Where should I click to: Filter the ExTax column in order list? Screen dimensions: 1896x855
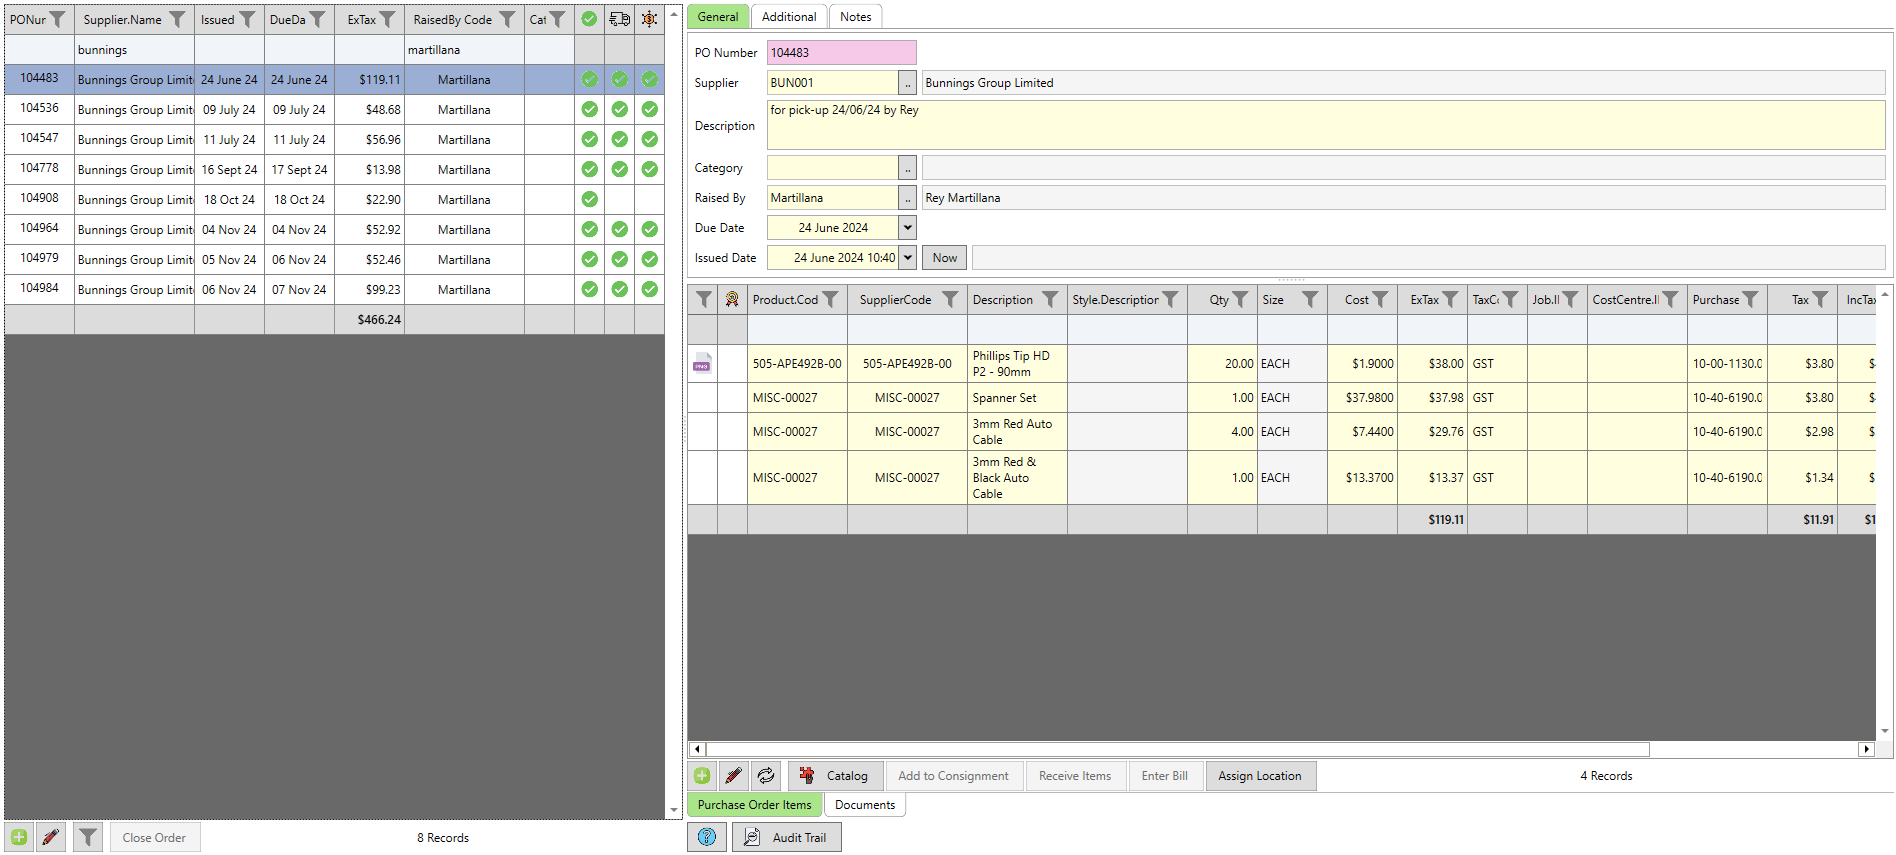pyautogui.click(x=387, y=19)
